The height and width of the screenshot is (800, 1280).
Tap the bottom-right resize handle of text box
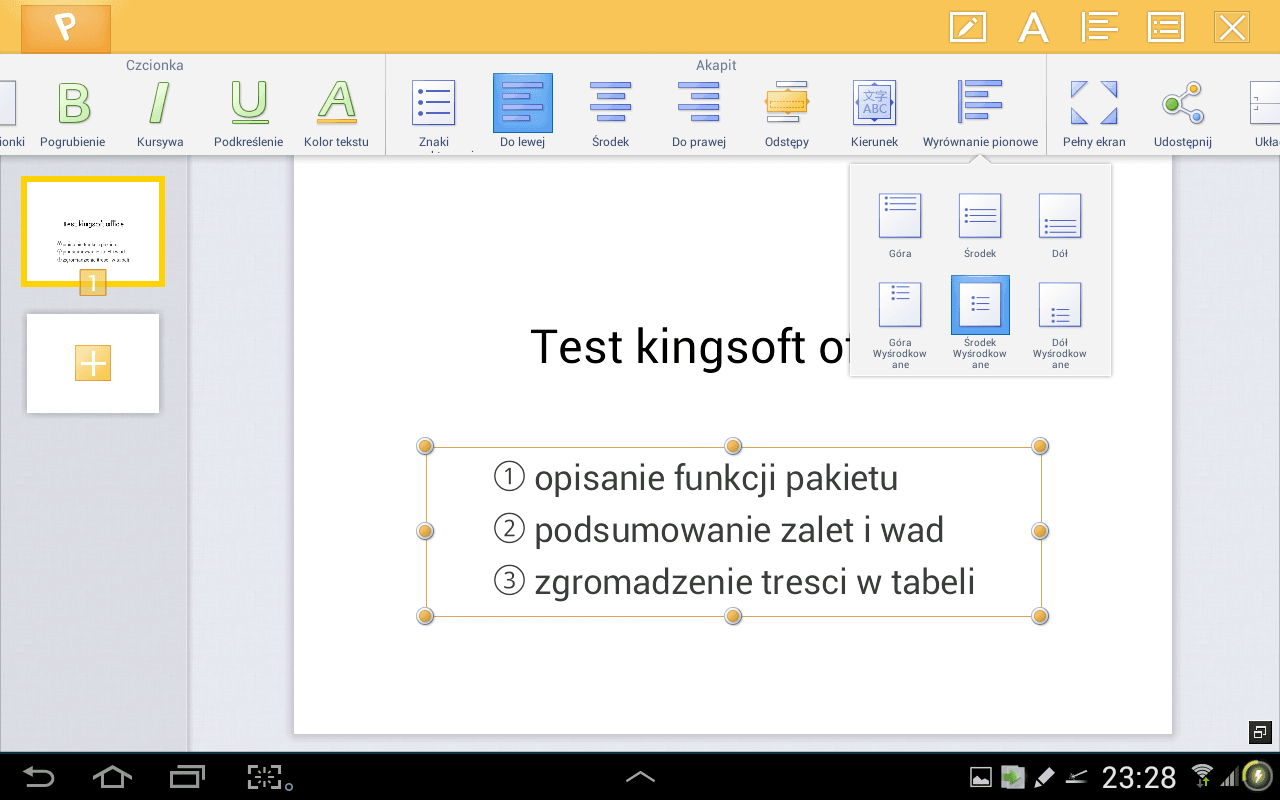click(x=1040, y=616)
